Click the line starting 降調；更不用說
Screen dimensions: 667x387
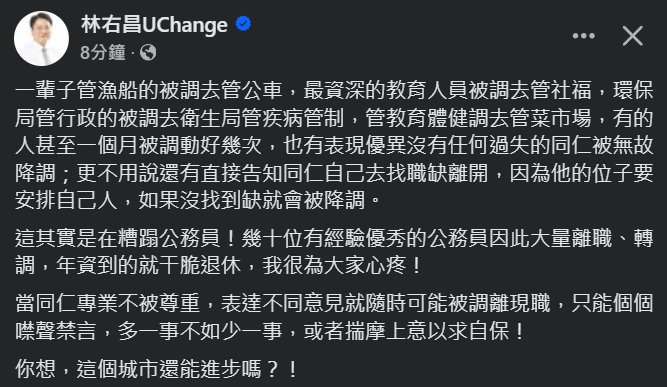point(334,173)
